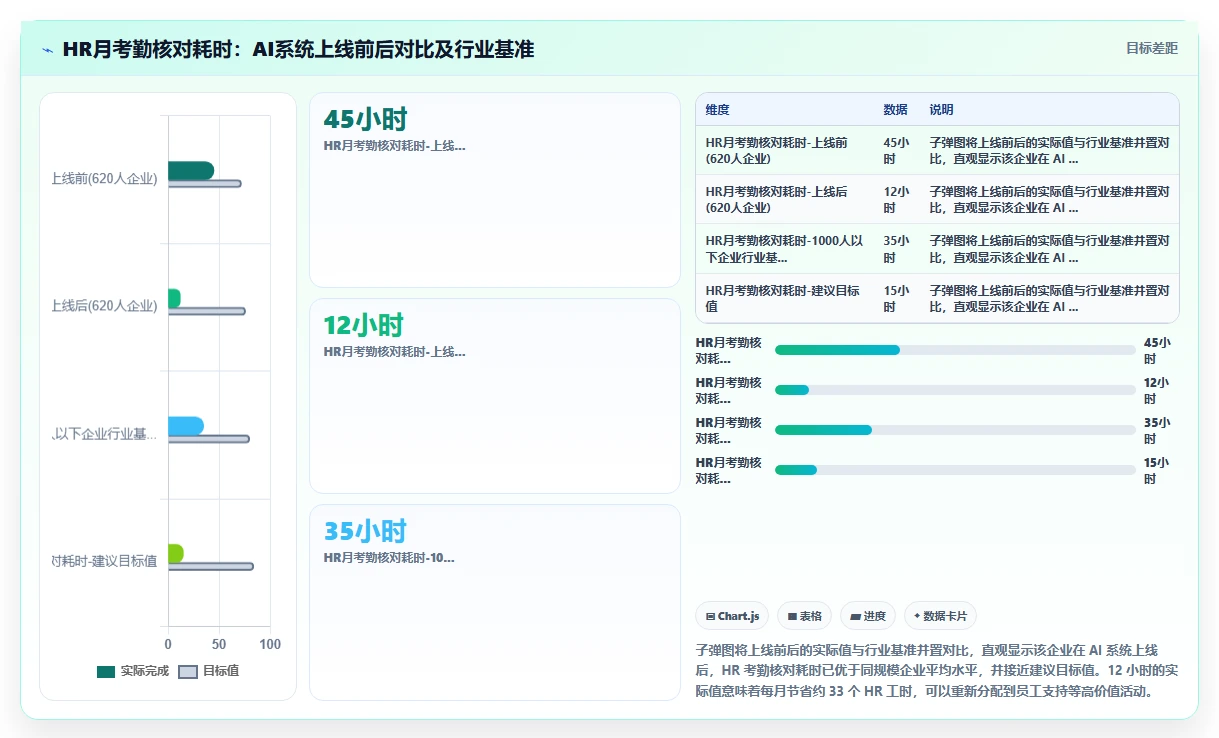
Task: Click the progress bar showing 12小时
Action: [955, 390]
